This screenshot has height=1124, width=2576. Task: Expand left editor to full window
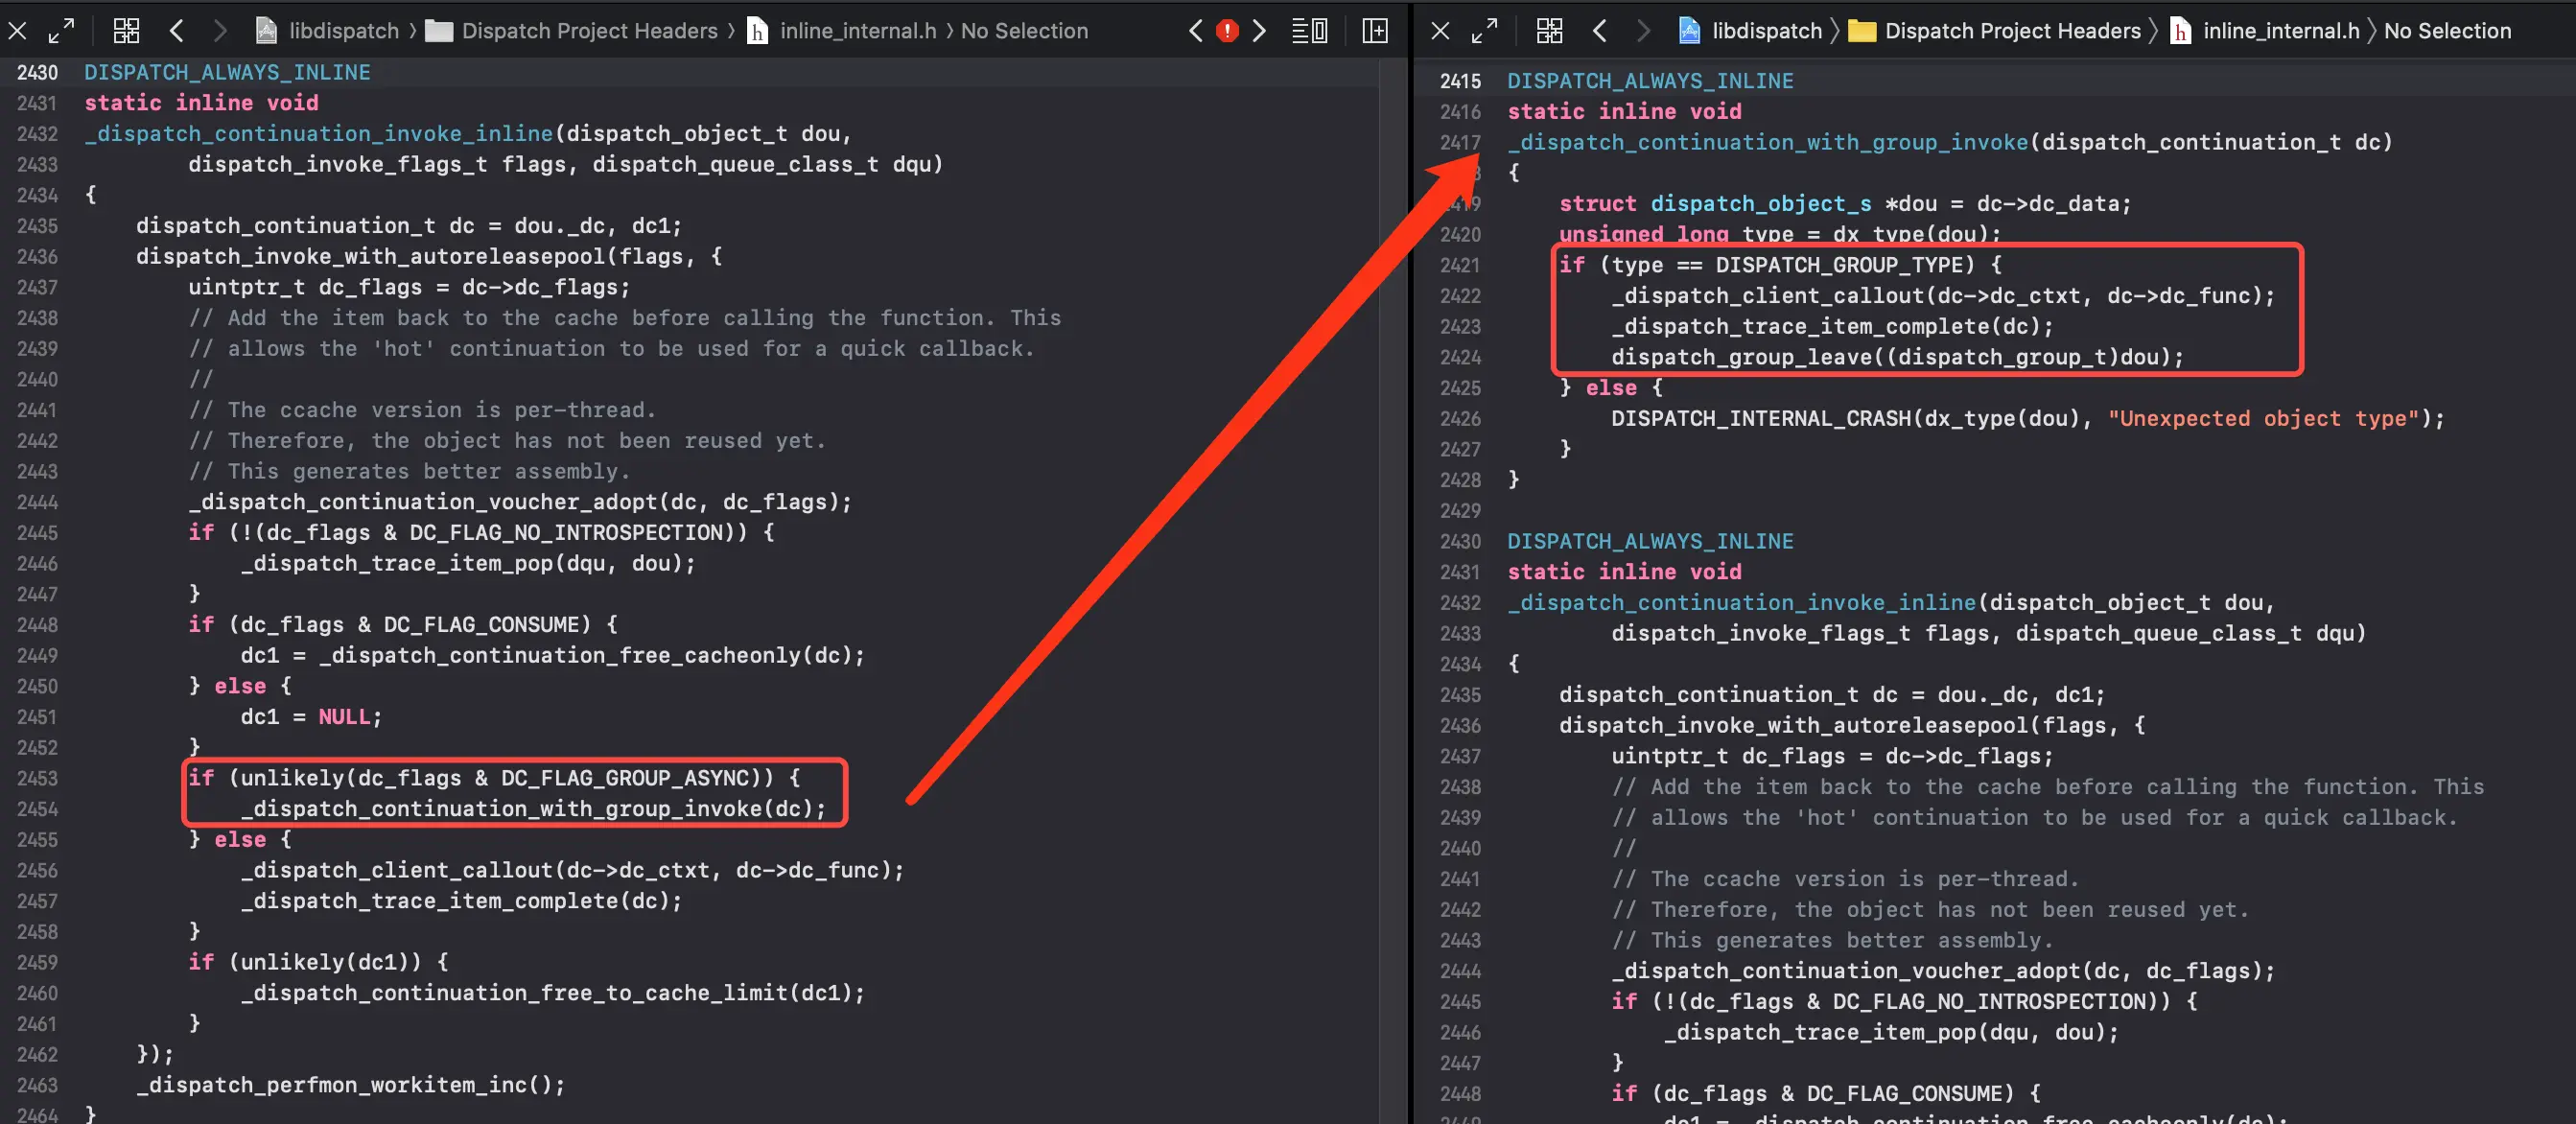61,31
